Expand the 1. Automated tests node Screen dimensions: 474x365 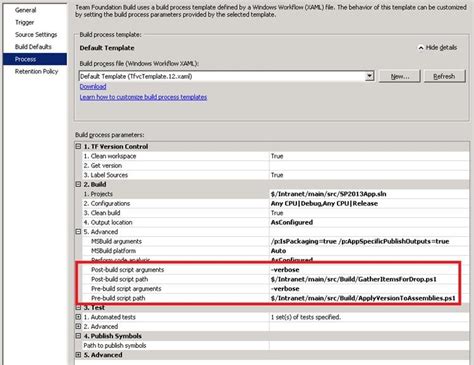[x=78, y=317]
